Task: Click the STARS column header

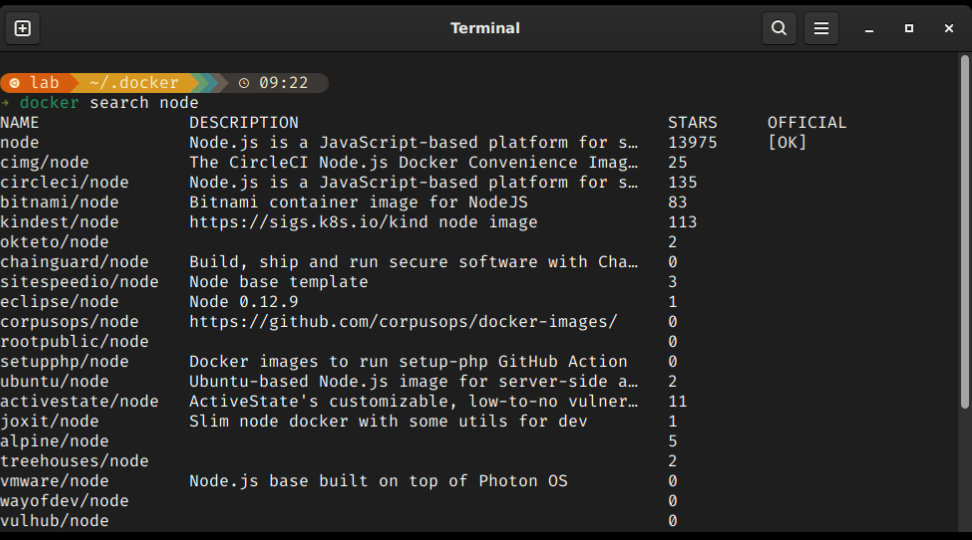Action: pyautogui.click(x=692, y=123)
